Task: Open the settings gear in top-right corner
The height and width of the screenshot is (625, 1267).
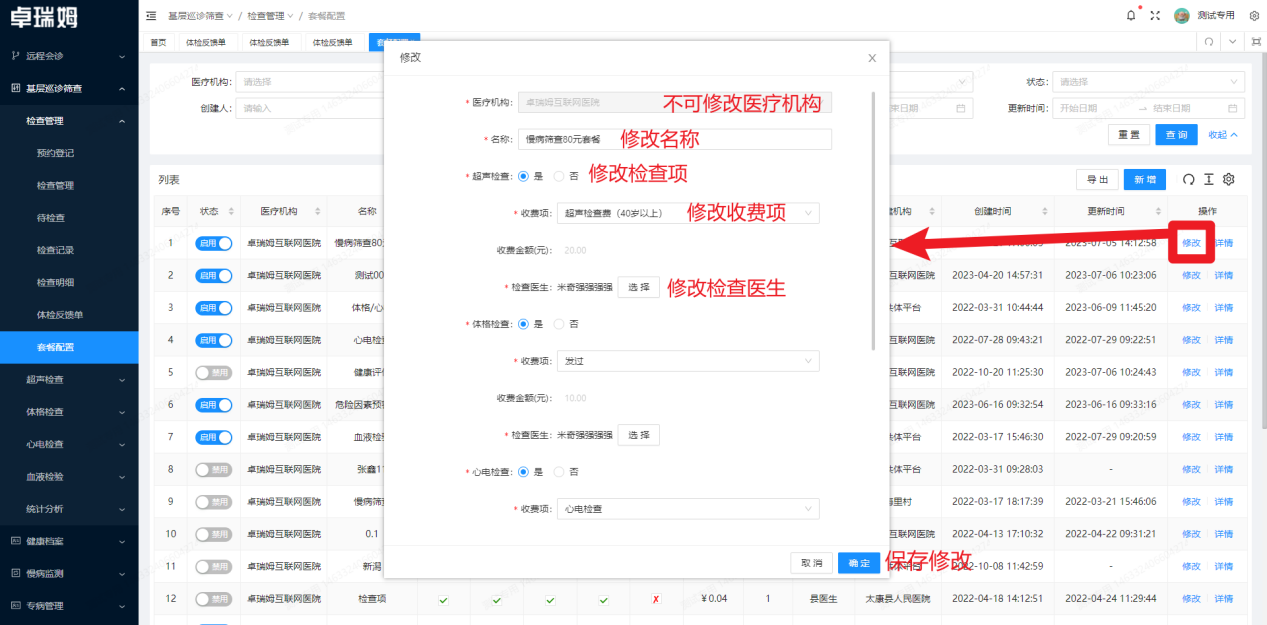Action: (1254, 16)
